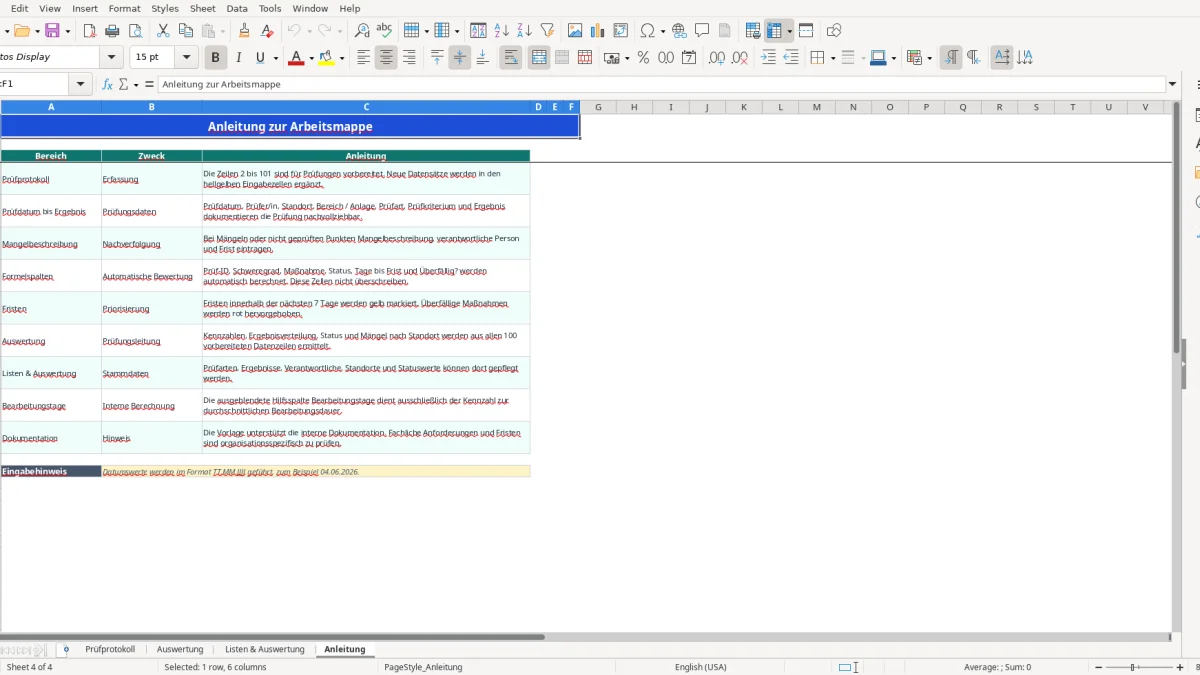This screenshot has height=675, width=1200.
Task: Add a decimal place
Action: click(717, 58)
